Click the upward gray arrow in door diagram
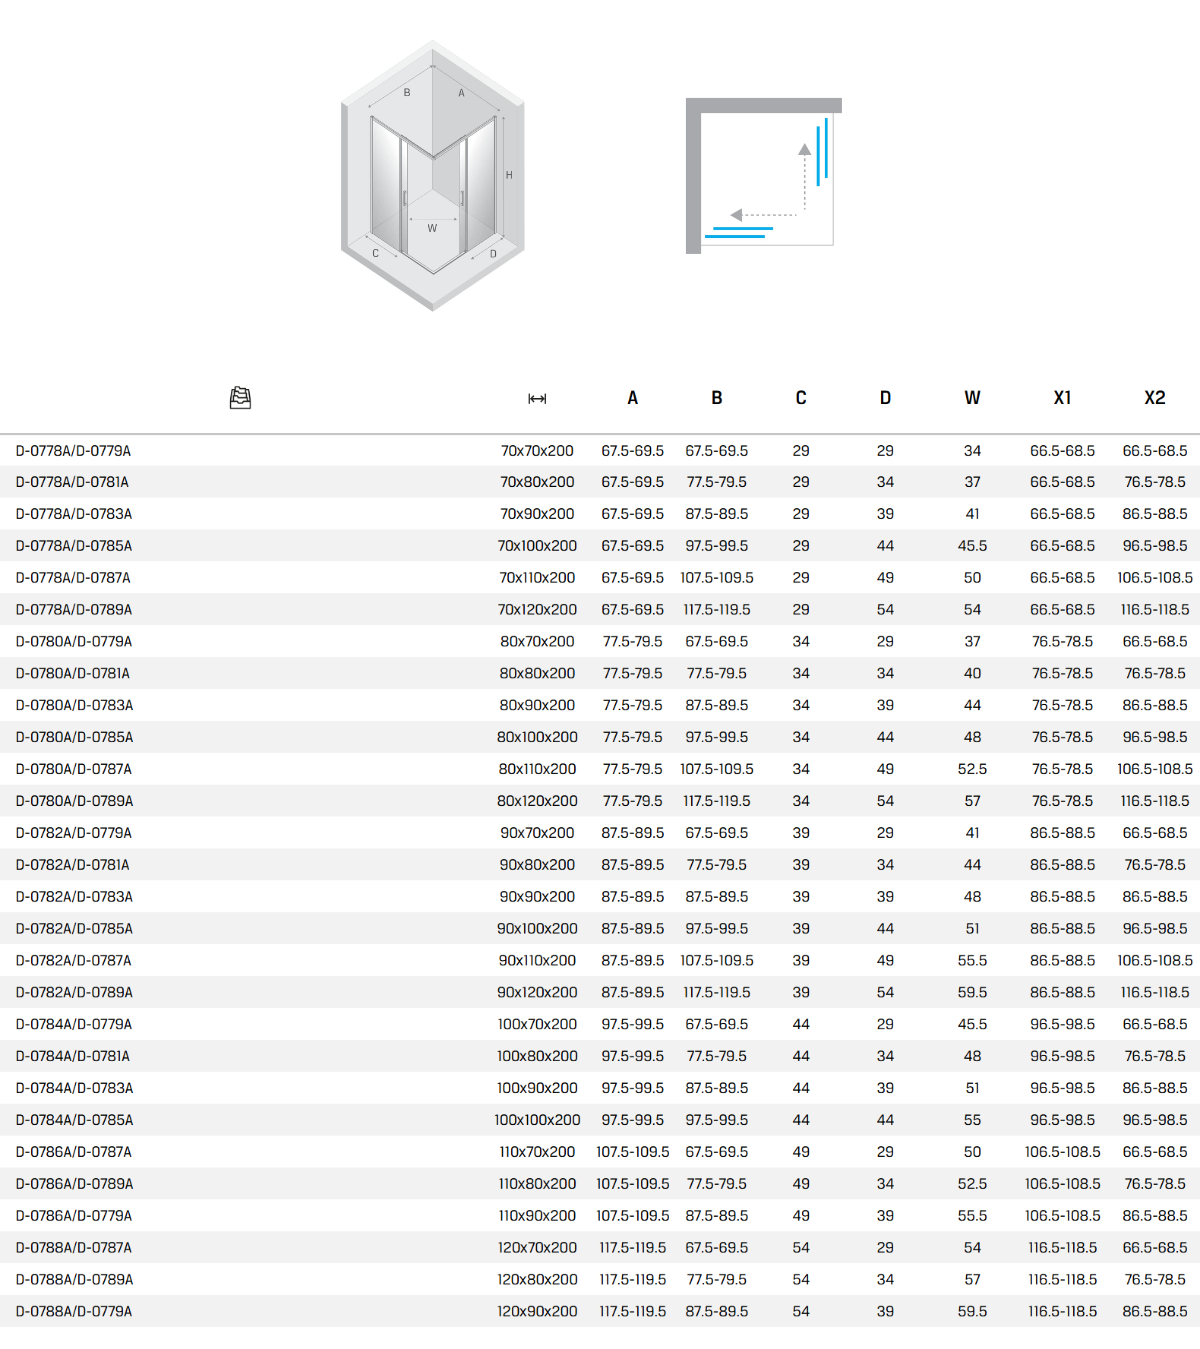1200x1349 pixels. (x=805, y=150)
